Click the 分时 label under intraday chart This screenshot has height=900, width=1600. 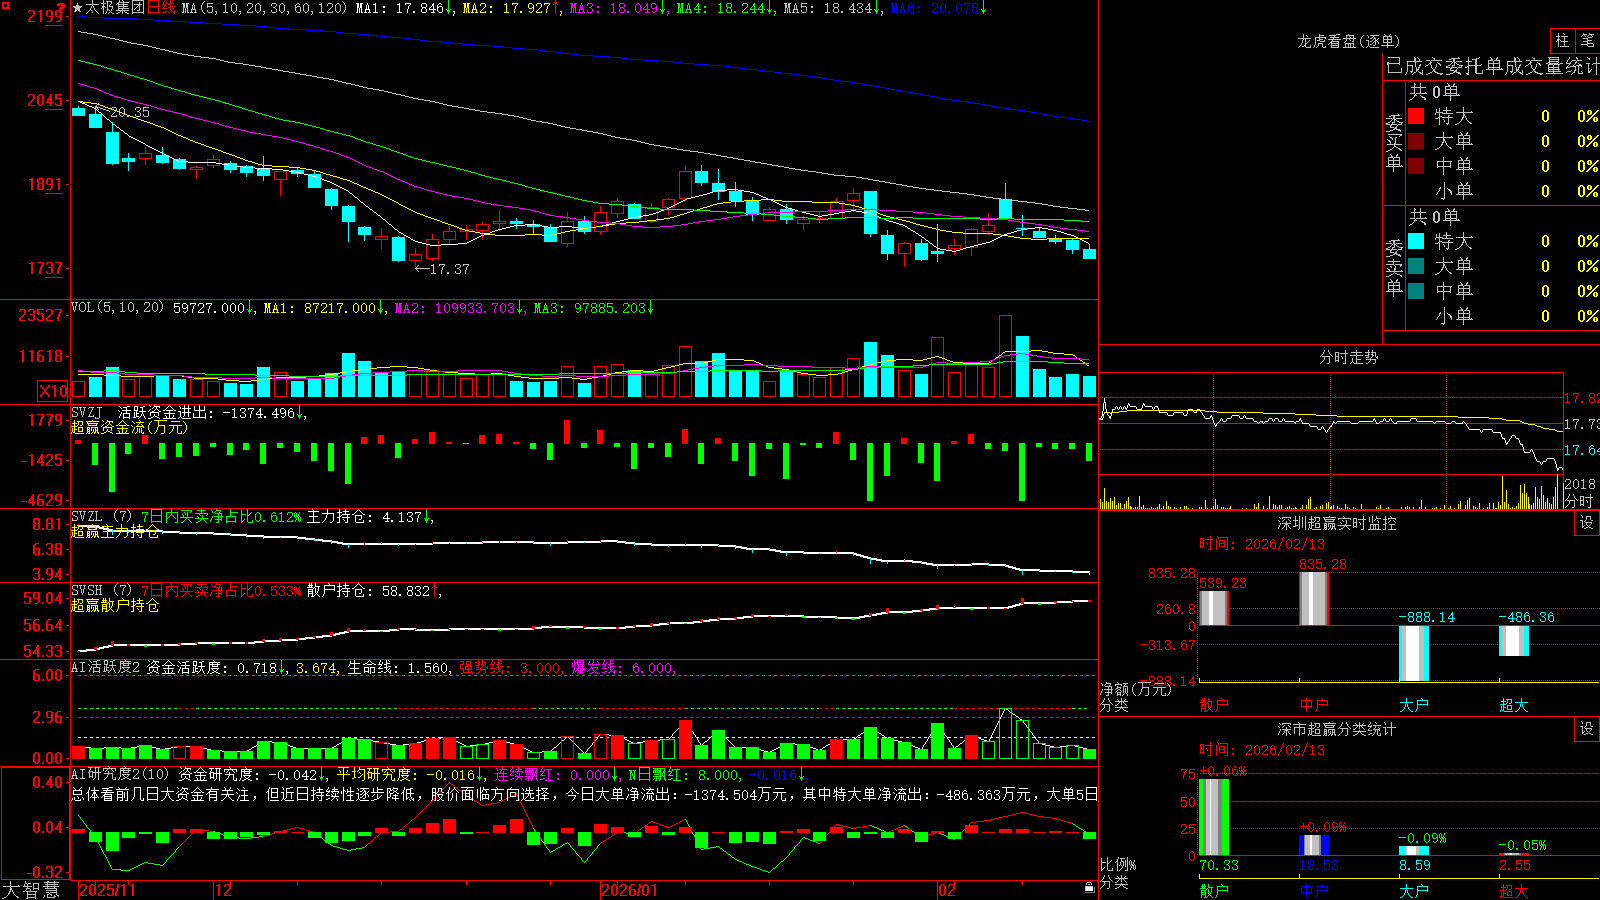[x=1579, y=501]
